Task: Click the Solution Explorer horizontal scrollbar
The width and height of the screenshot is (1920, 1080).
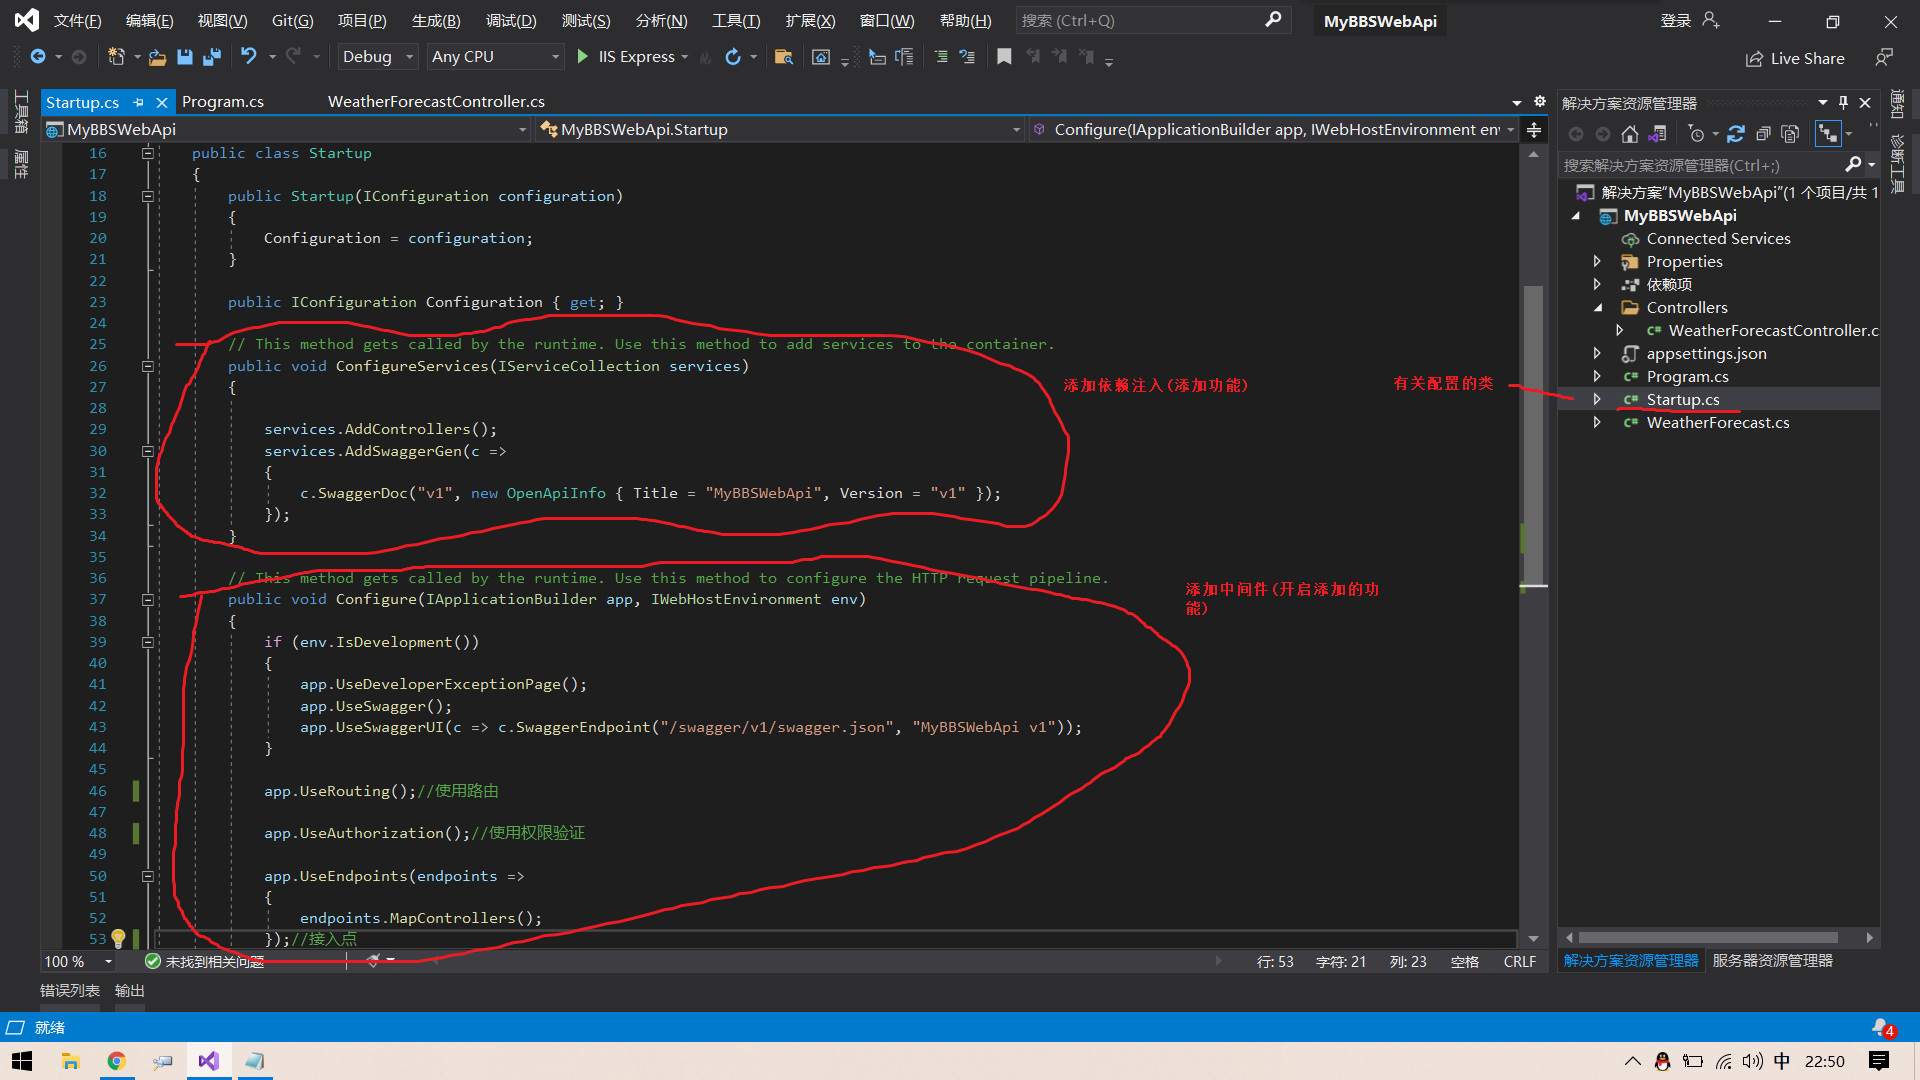Action: point(1708,937)
